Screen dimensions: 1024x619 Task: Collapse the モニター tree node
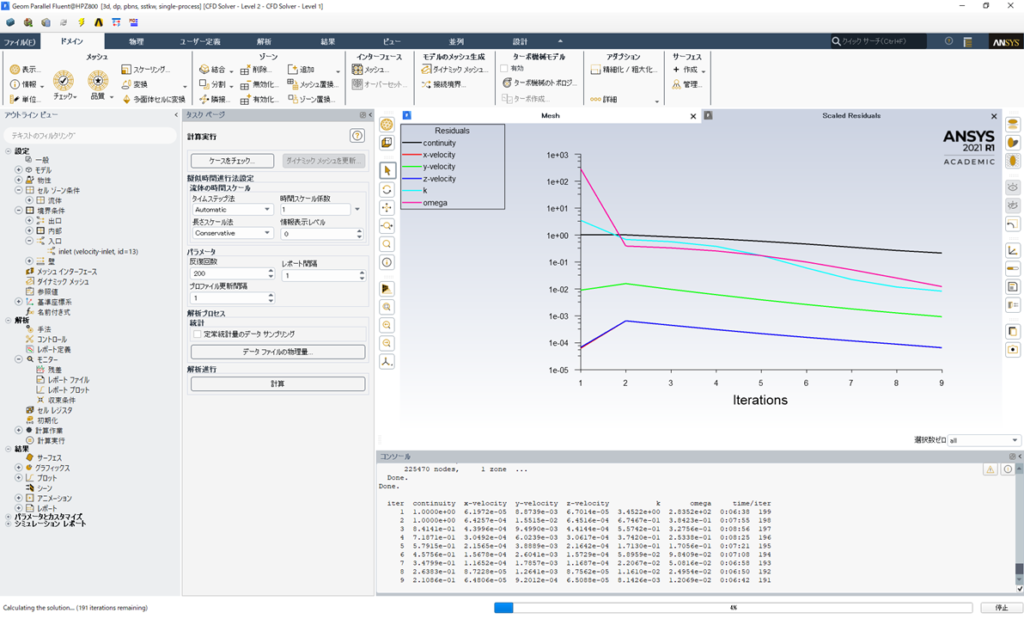click(19, 359)
